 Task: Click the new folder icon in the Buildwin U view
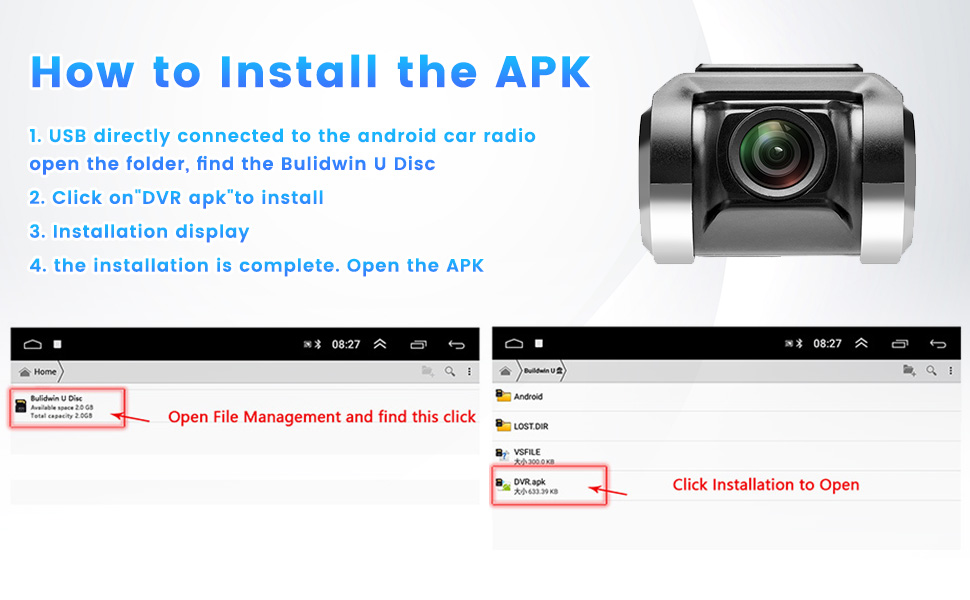click(x=909, y=370)
